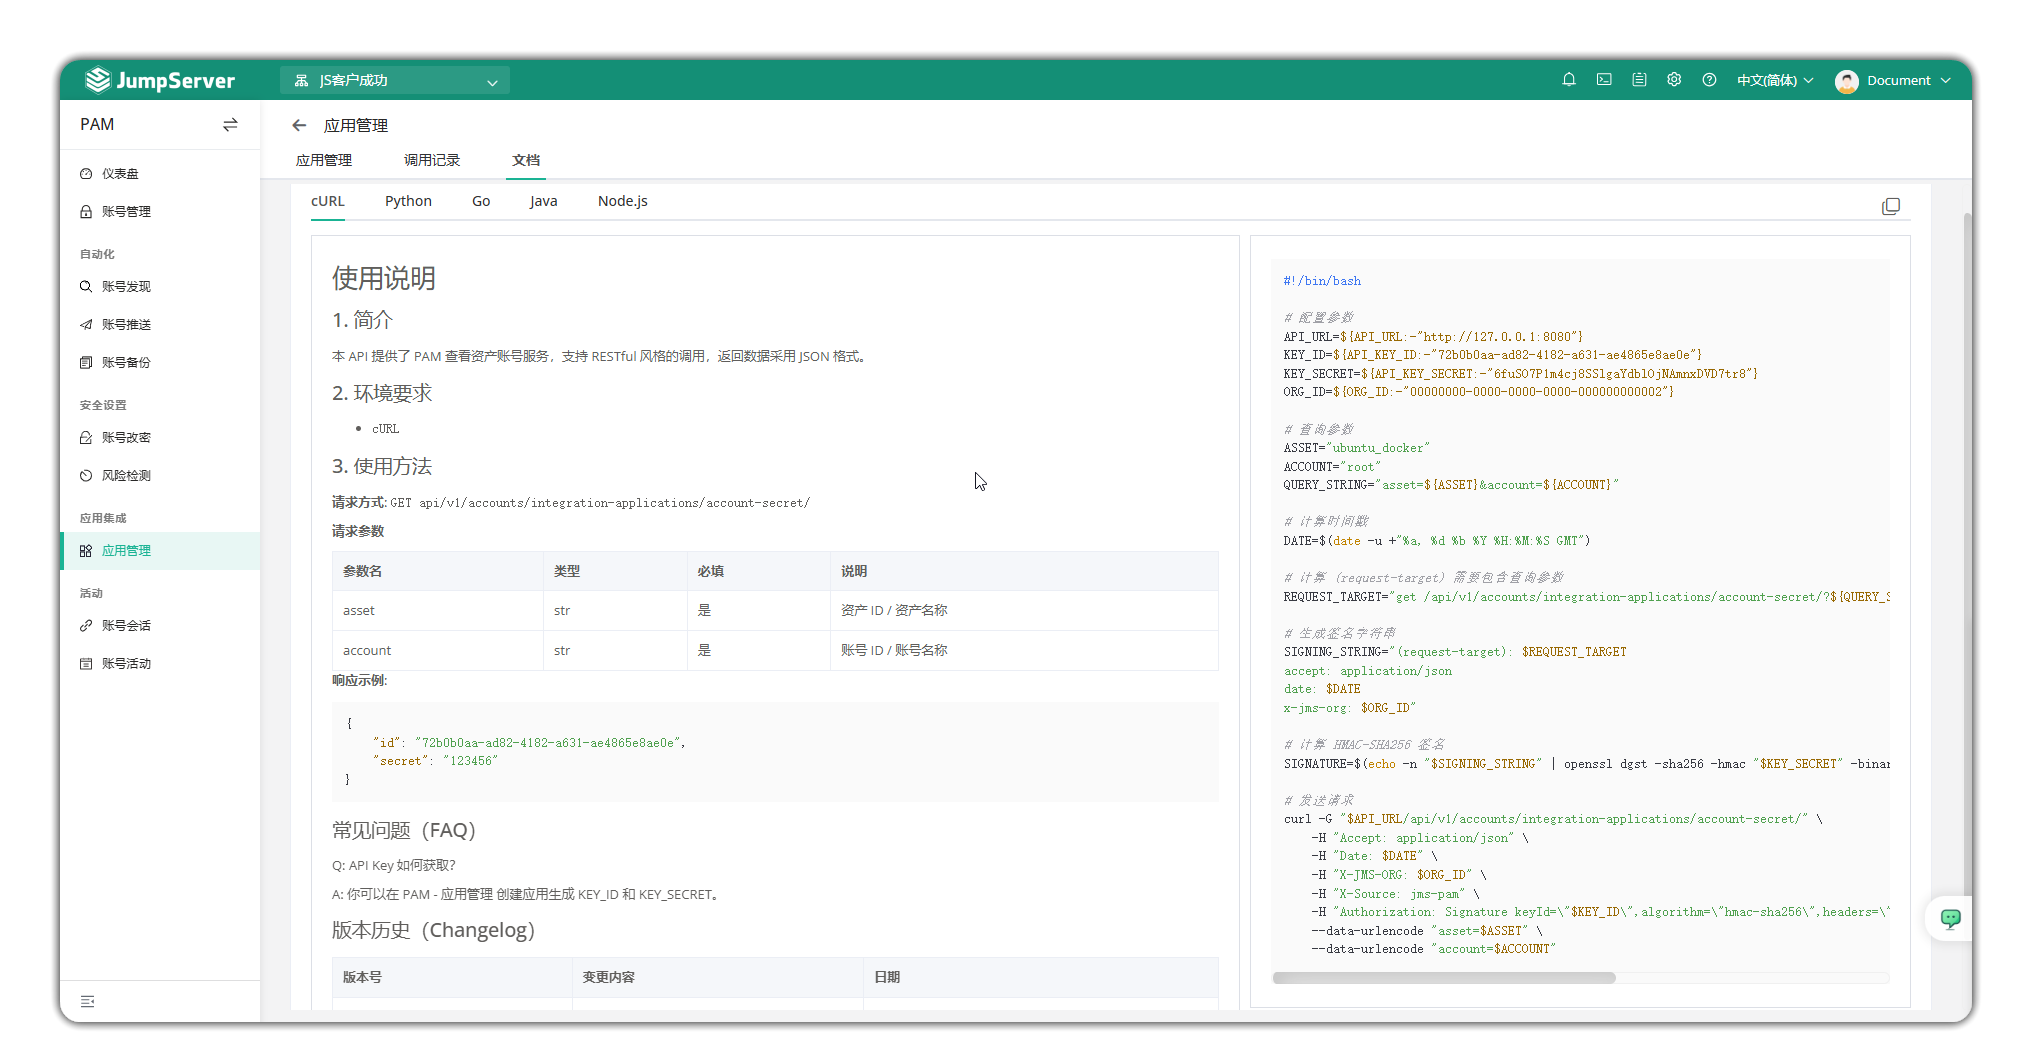Select the cURL code tab

pyautogui.click(x=328, y=201)
